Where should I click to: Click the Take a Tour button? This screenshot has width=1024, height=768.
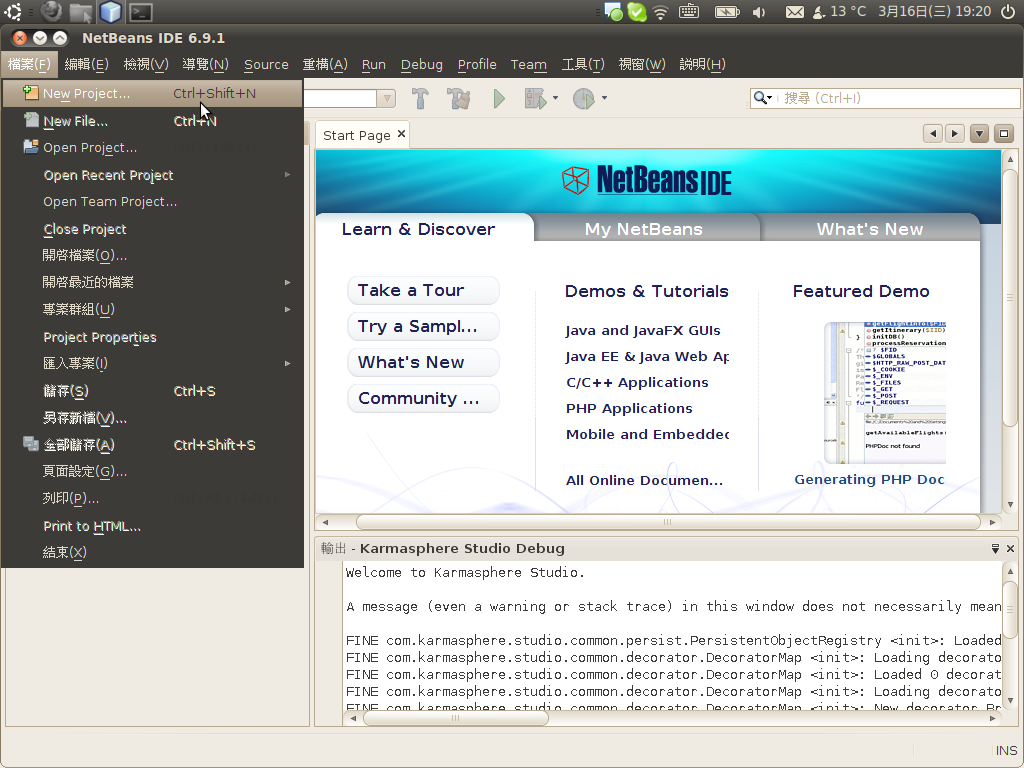tap(423, 290)
